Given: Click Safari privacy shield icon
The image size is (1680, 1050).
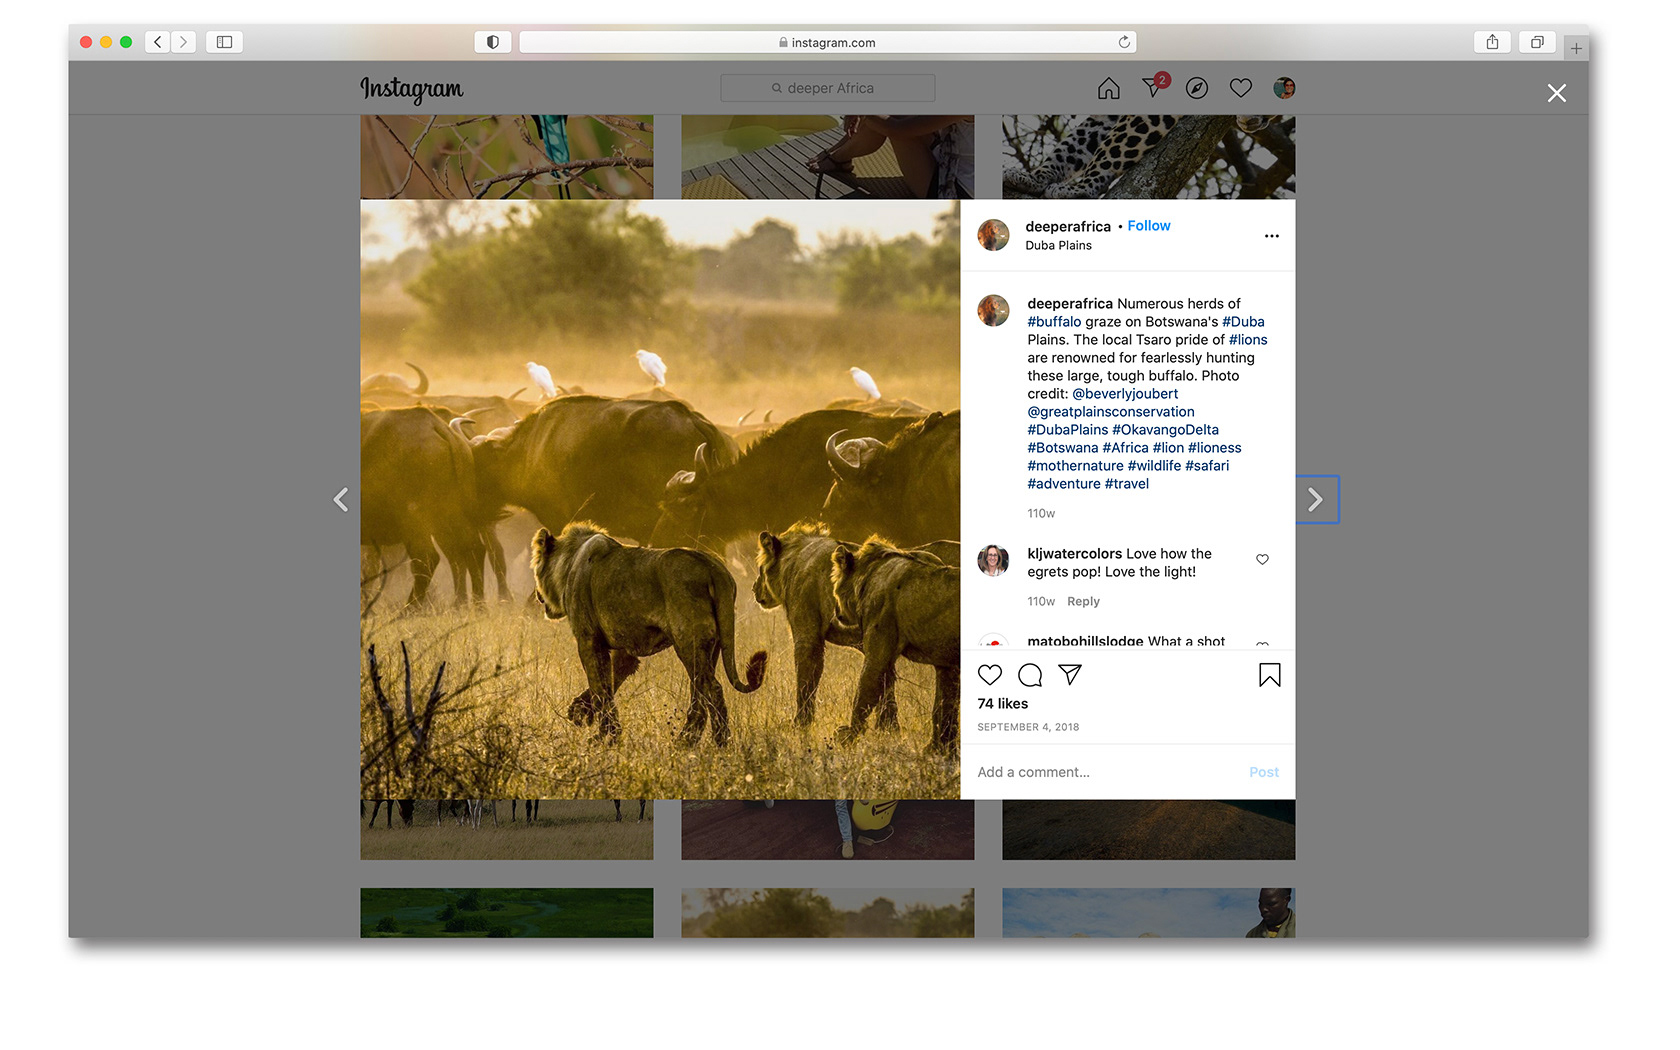Looking at the screenshot, I should click(492, 42).
